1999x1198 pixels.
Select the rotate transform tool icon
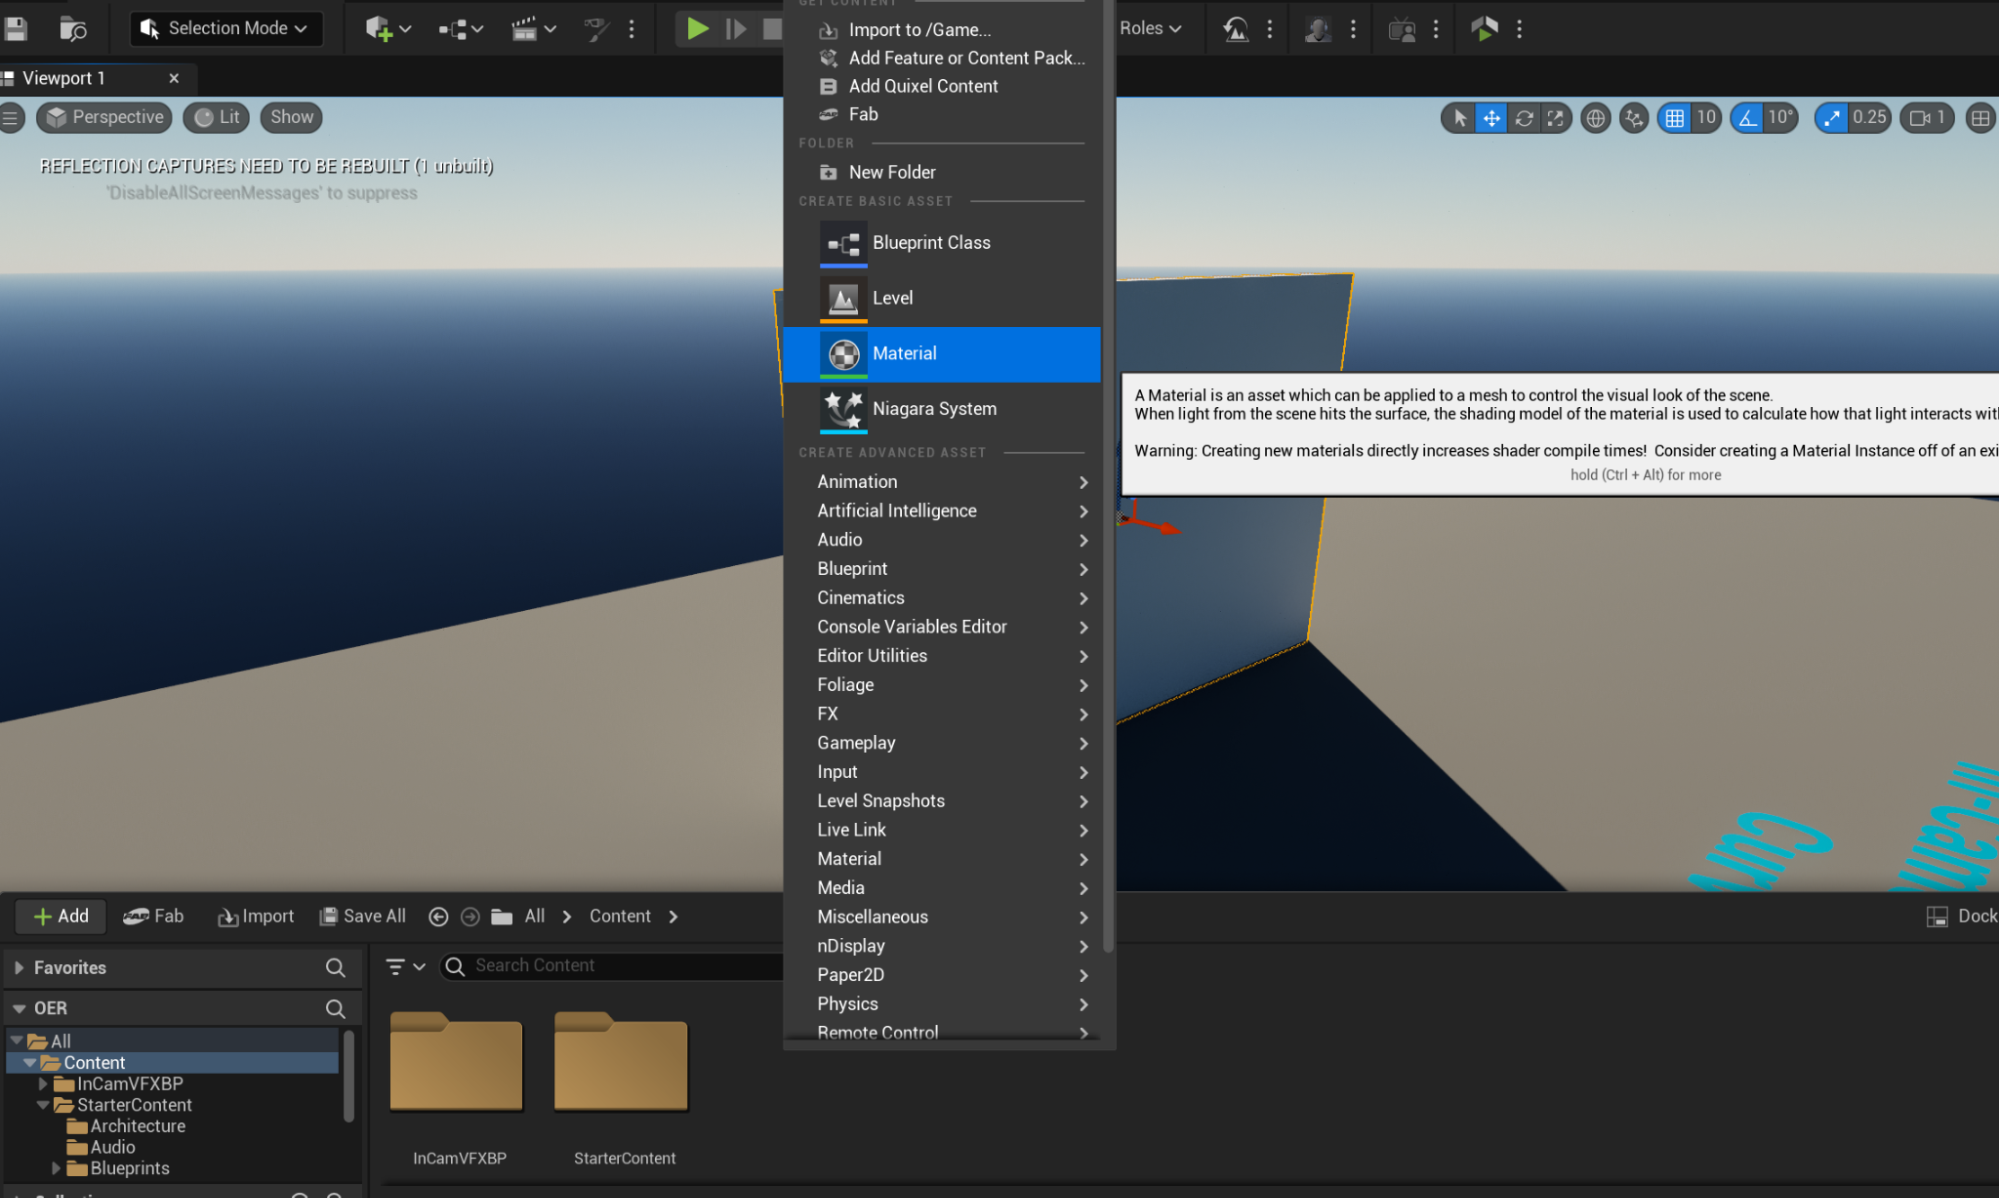point(1523,118)
